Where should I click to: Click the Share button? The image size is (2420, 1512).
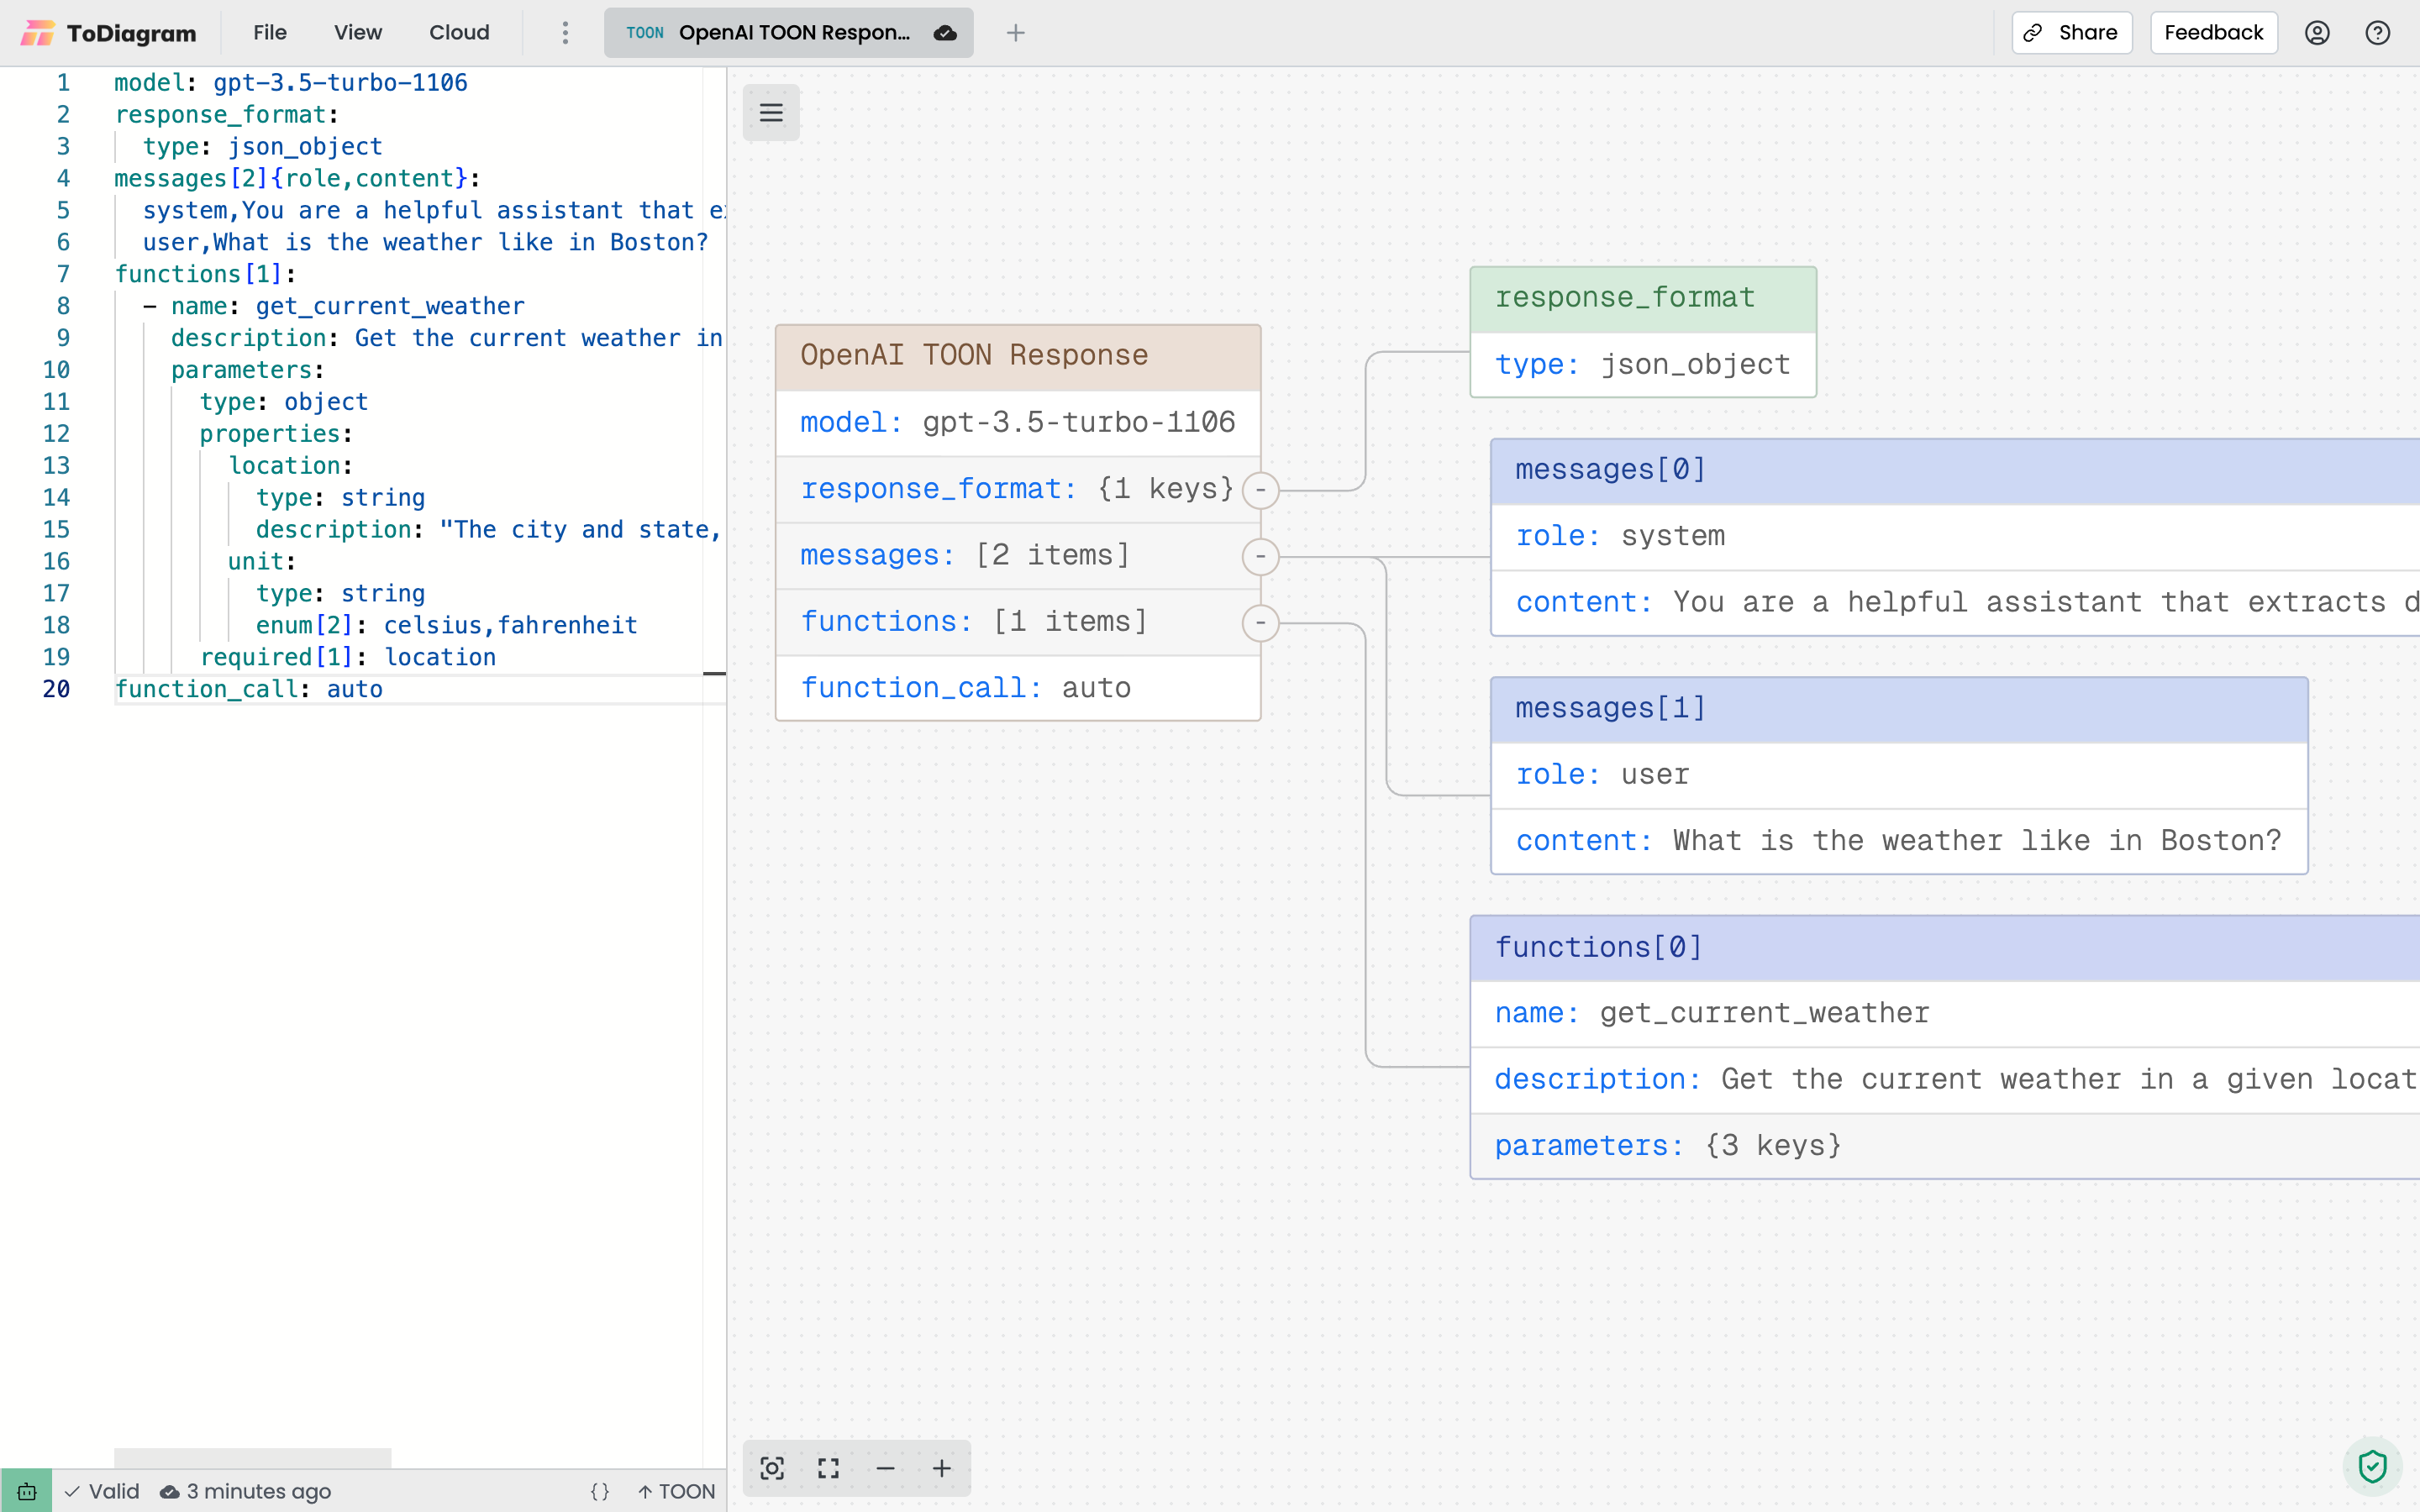2071,32
